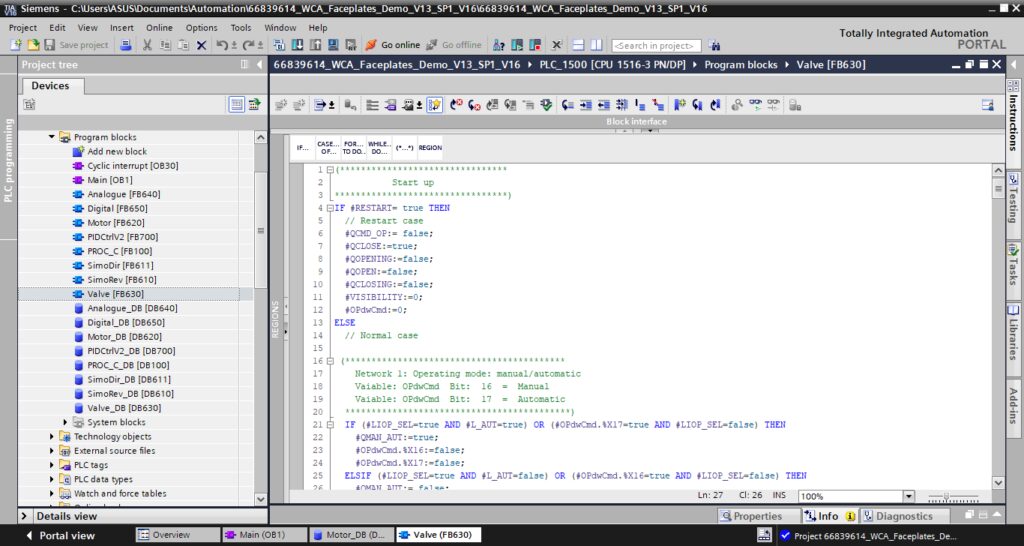Collapse the Project tree panel arrow
Viewport: 1024px width, 546px height.
click(x=259, y=64)
